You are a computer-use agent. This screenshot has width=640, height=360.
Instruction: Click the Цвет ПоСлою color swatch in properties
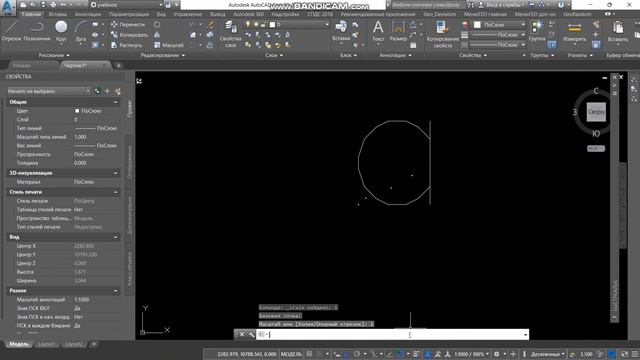click(77, 111)
